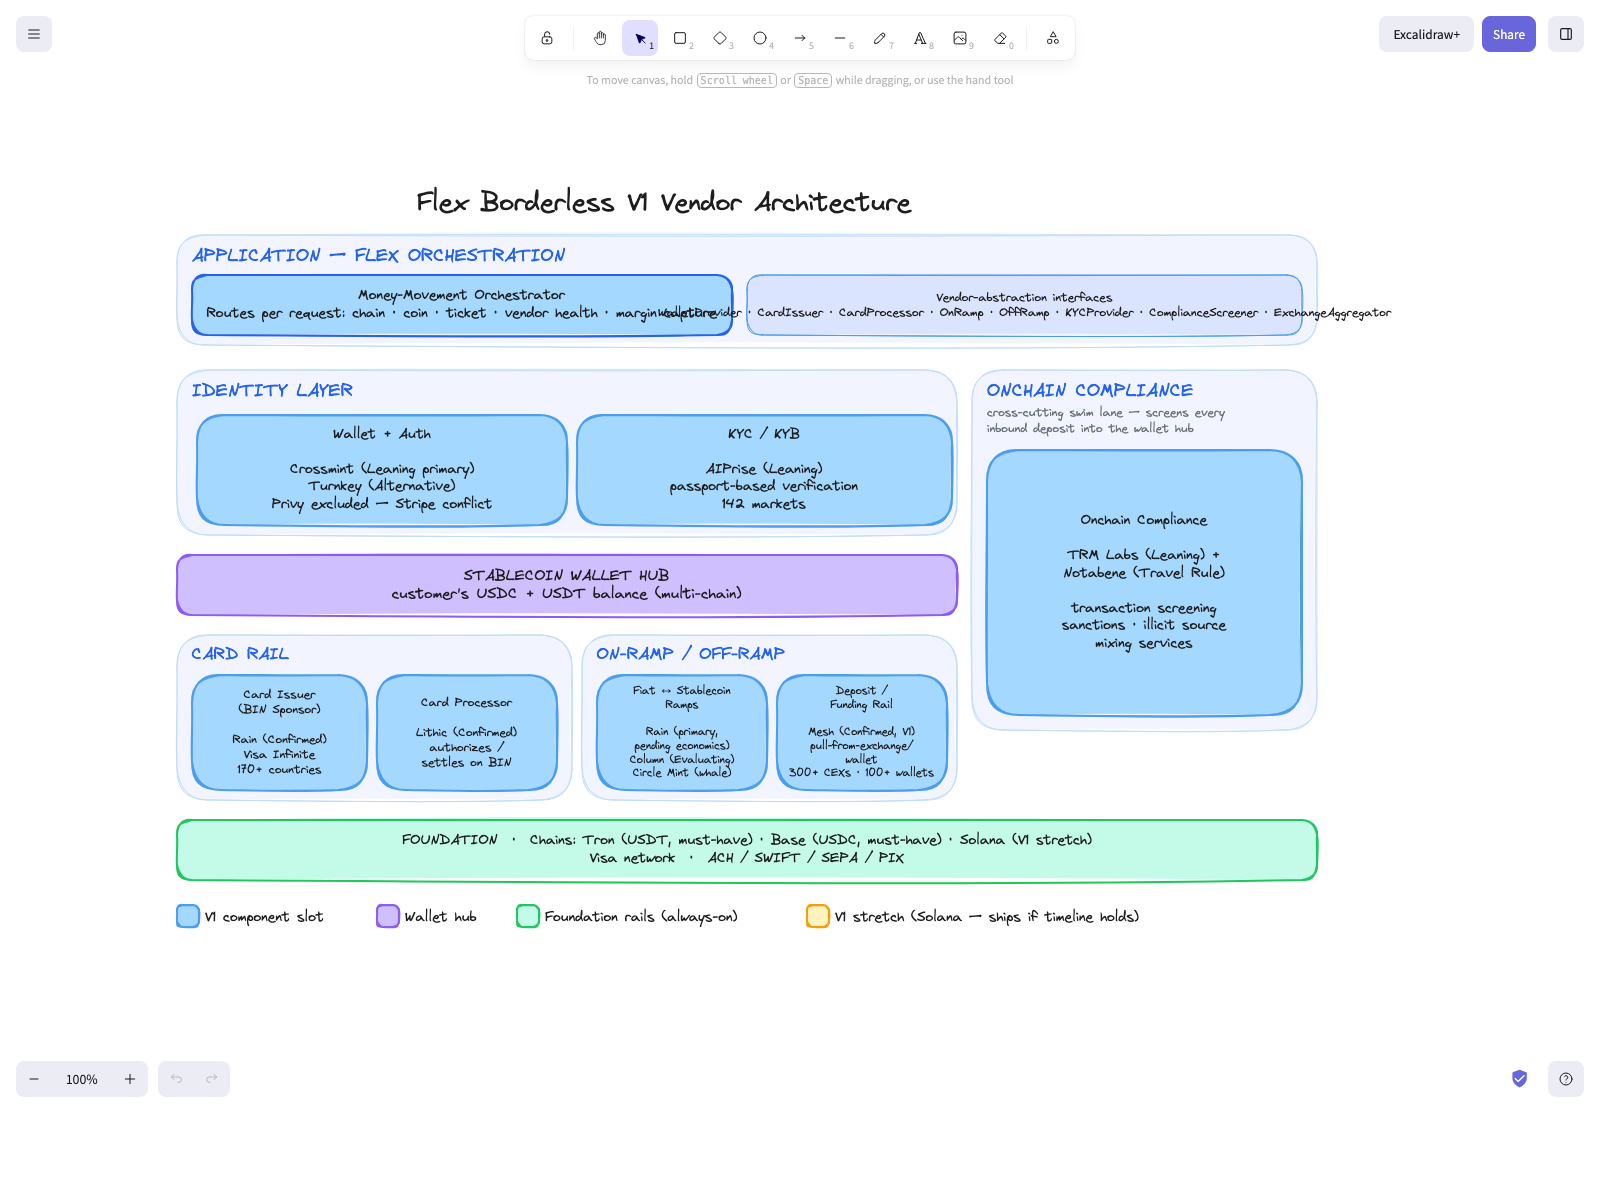Select the Money-Movement Orchestrator box
The image size is (1600, 1200).
click(x=462, y=305)
